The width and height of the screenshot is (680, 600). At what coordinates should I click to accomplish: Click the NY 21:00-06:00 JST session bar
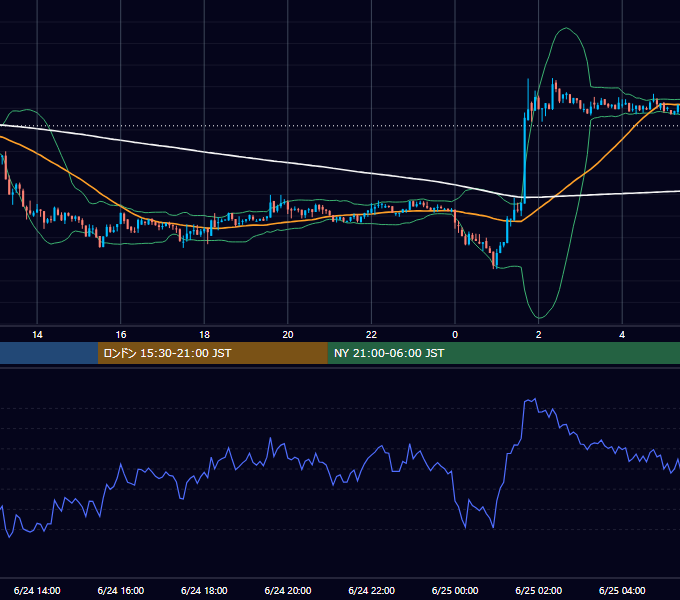tap(503, 353)
